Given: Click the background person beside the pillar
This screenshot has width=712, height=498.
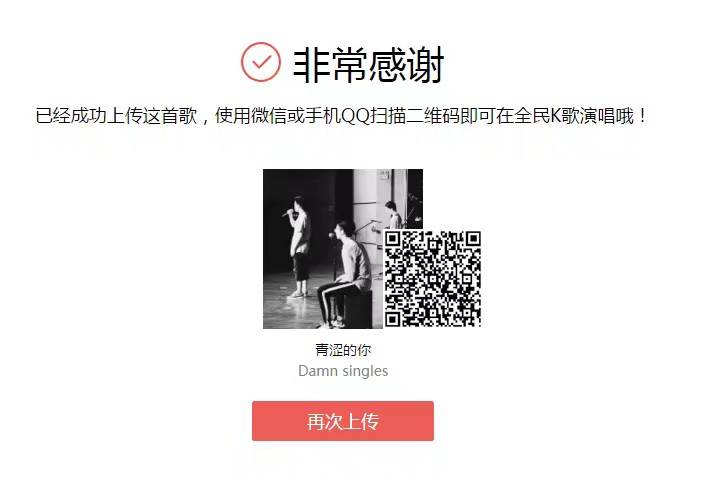Looking at the screenshot, I should click(x=393, y=215).
